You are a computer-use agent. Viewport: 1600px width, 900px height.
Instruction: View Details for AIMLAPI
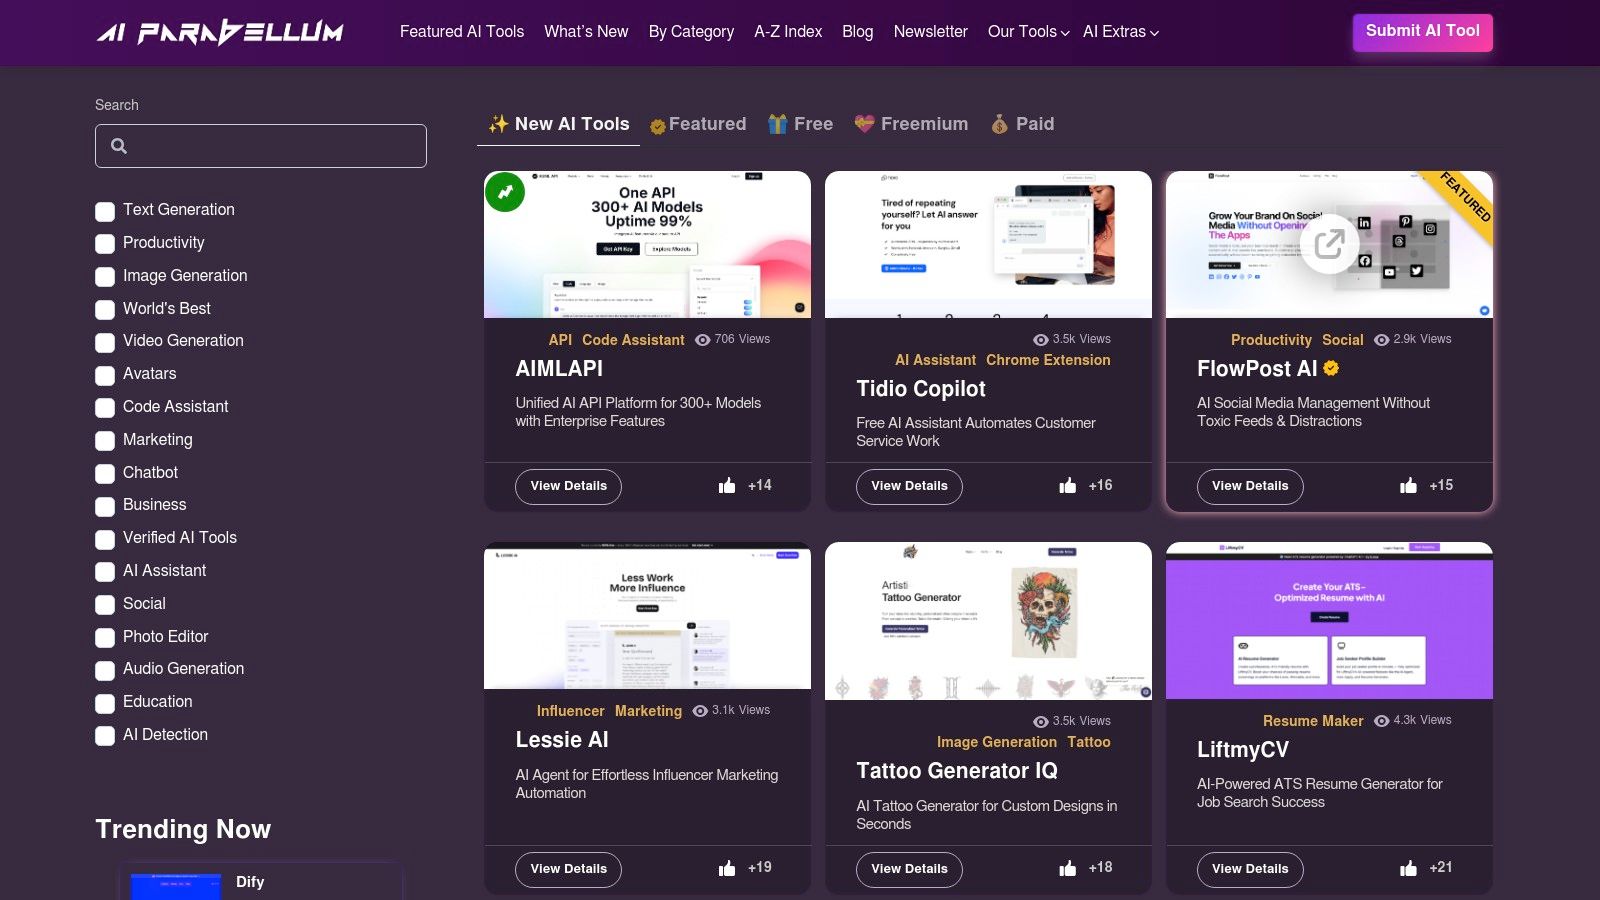(569, 486)
